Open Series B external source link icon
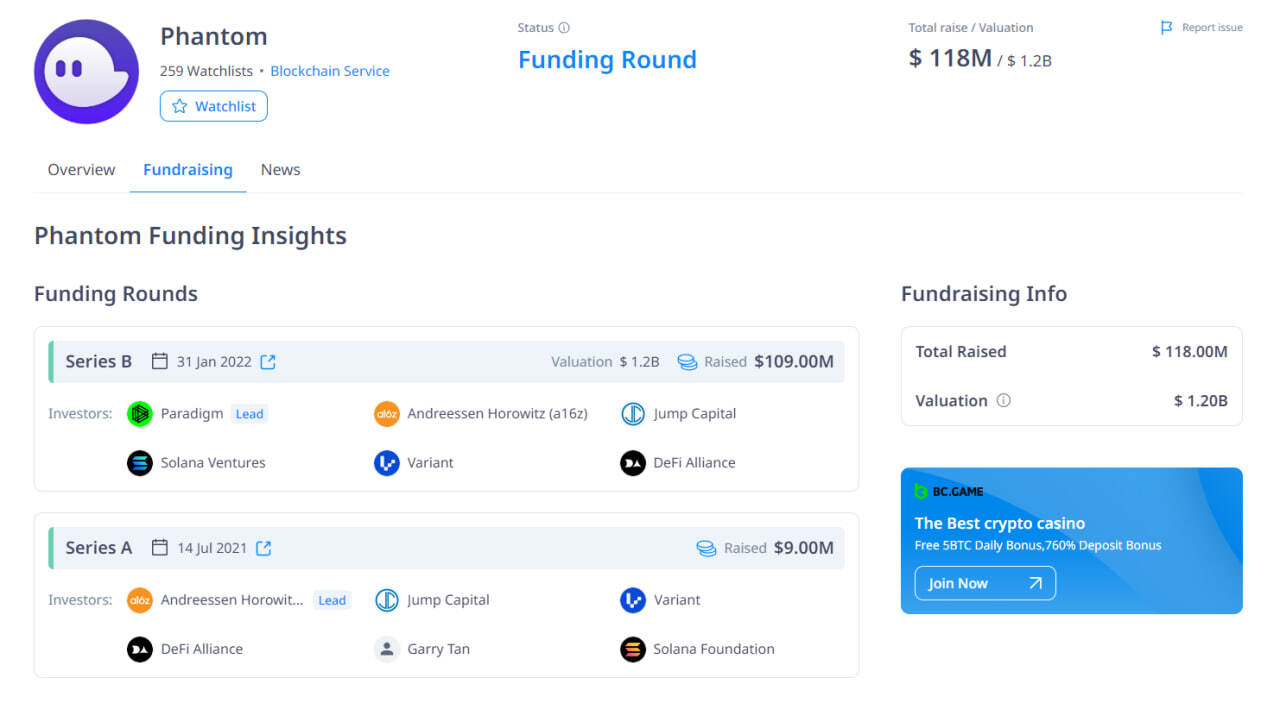 point(268,362)
